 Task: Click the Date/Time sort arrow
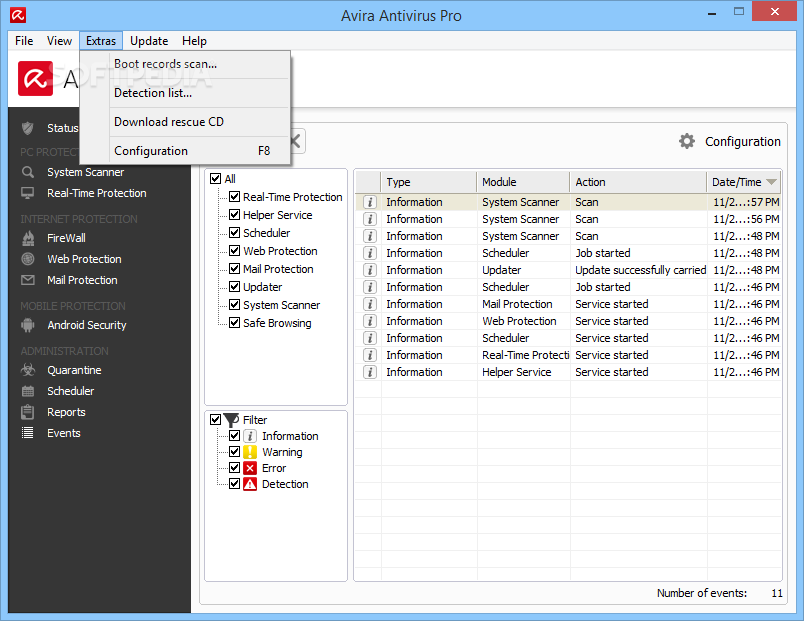[x=771, y=182]
